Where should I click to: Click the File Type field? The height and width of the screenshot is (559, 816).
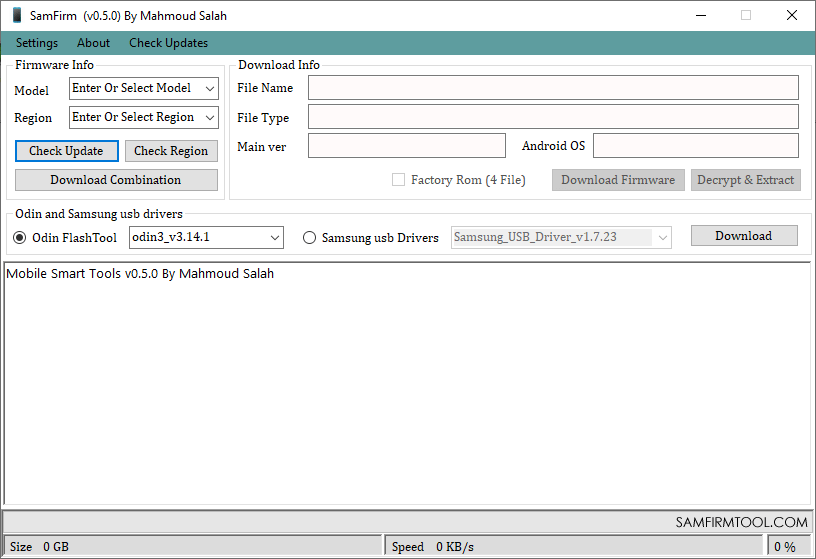point(553,117)
